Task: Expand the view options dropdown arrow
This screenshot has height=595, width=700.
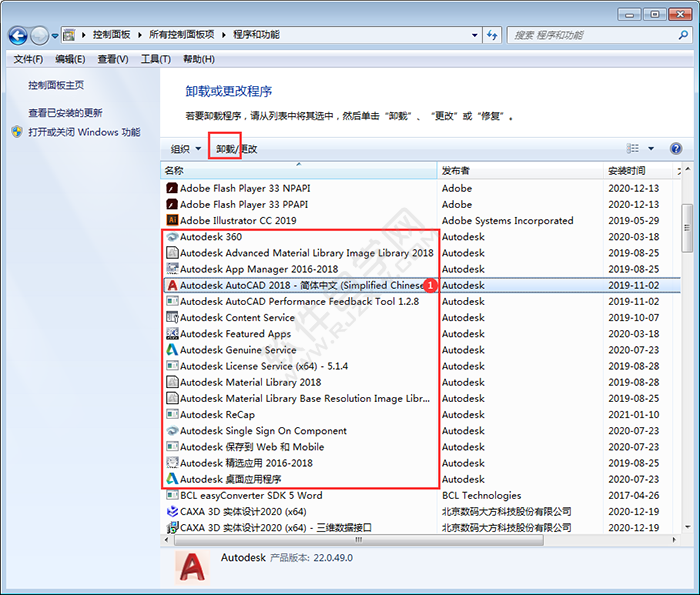Action: pos(651,148)
